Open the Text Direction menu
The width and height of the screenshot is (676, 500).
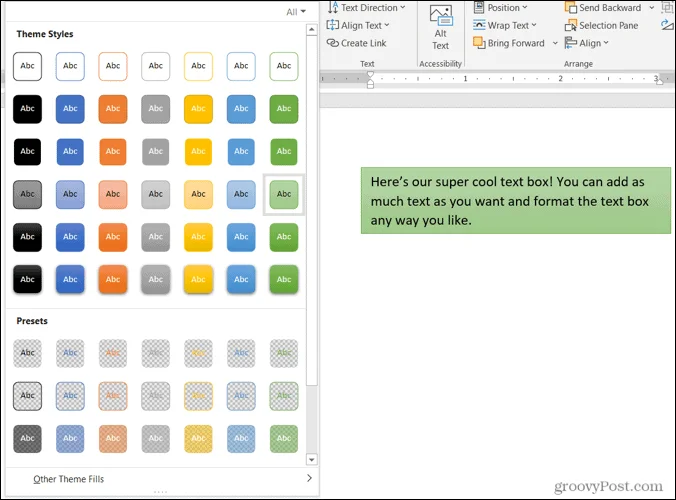click(366, 8)
